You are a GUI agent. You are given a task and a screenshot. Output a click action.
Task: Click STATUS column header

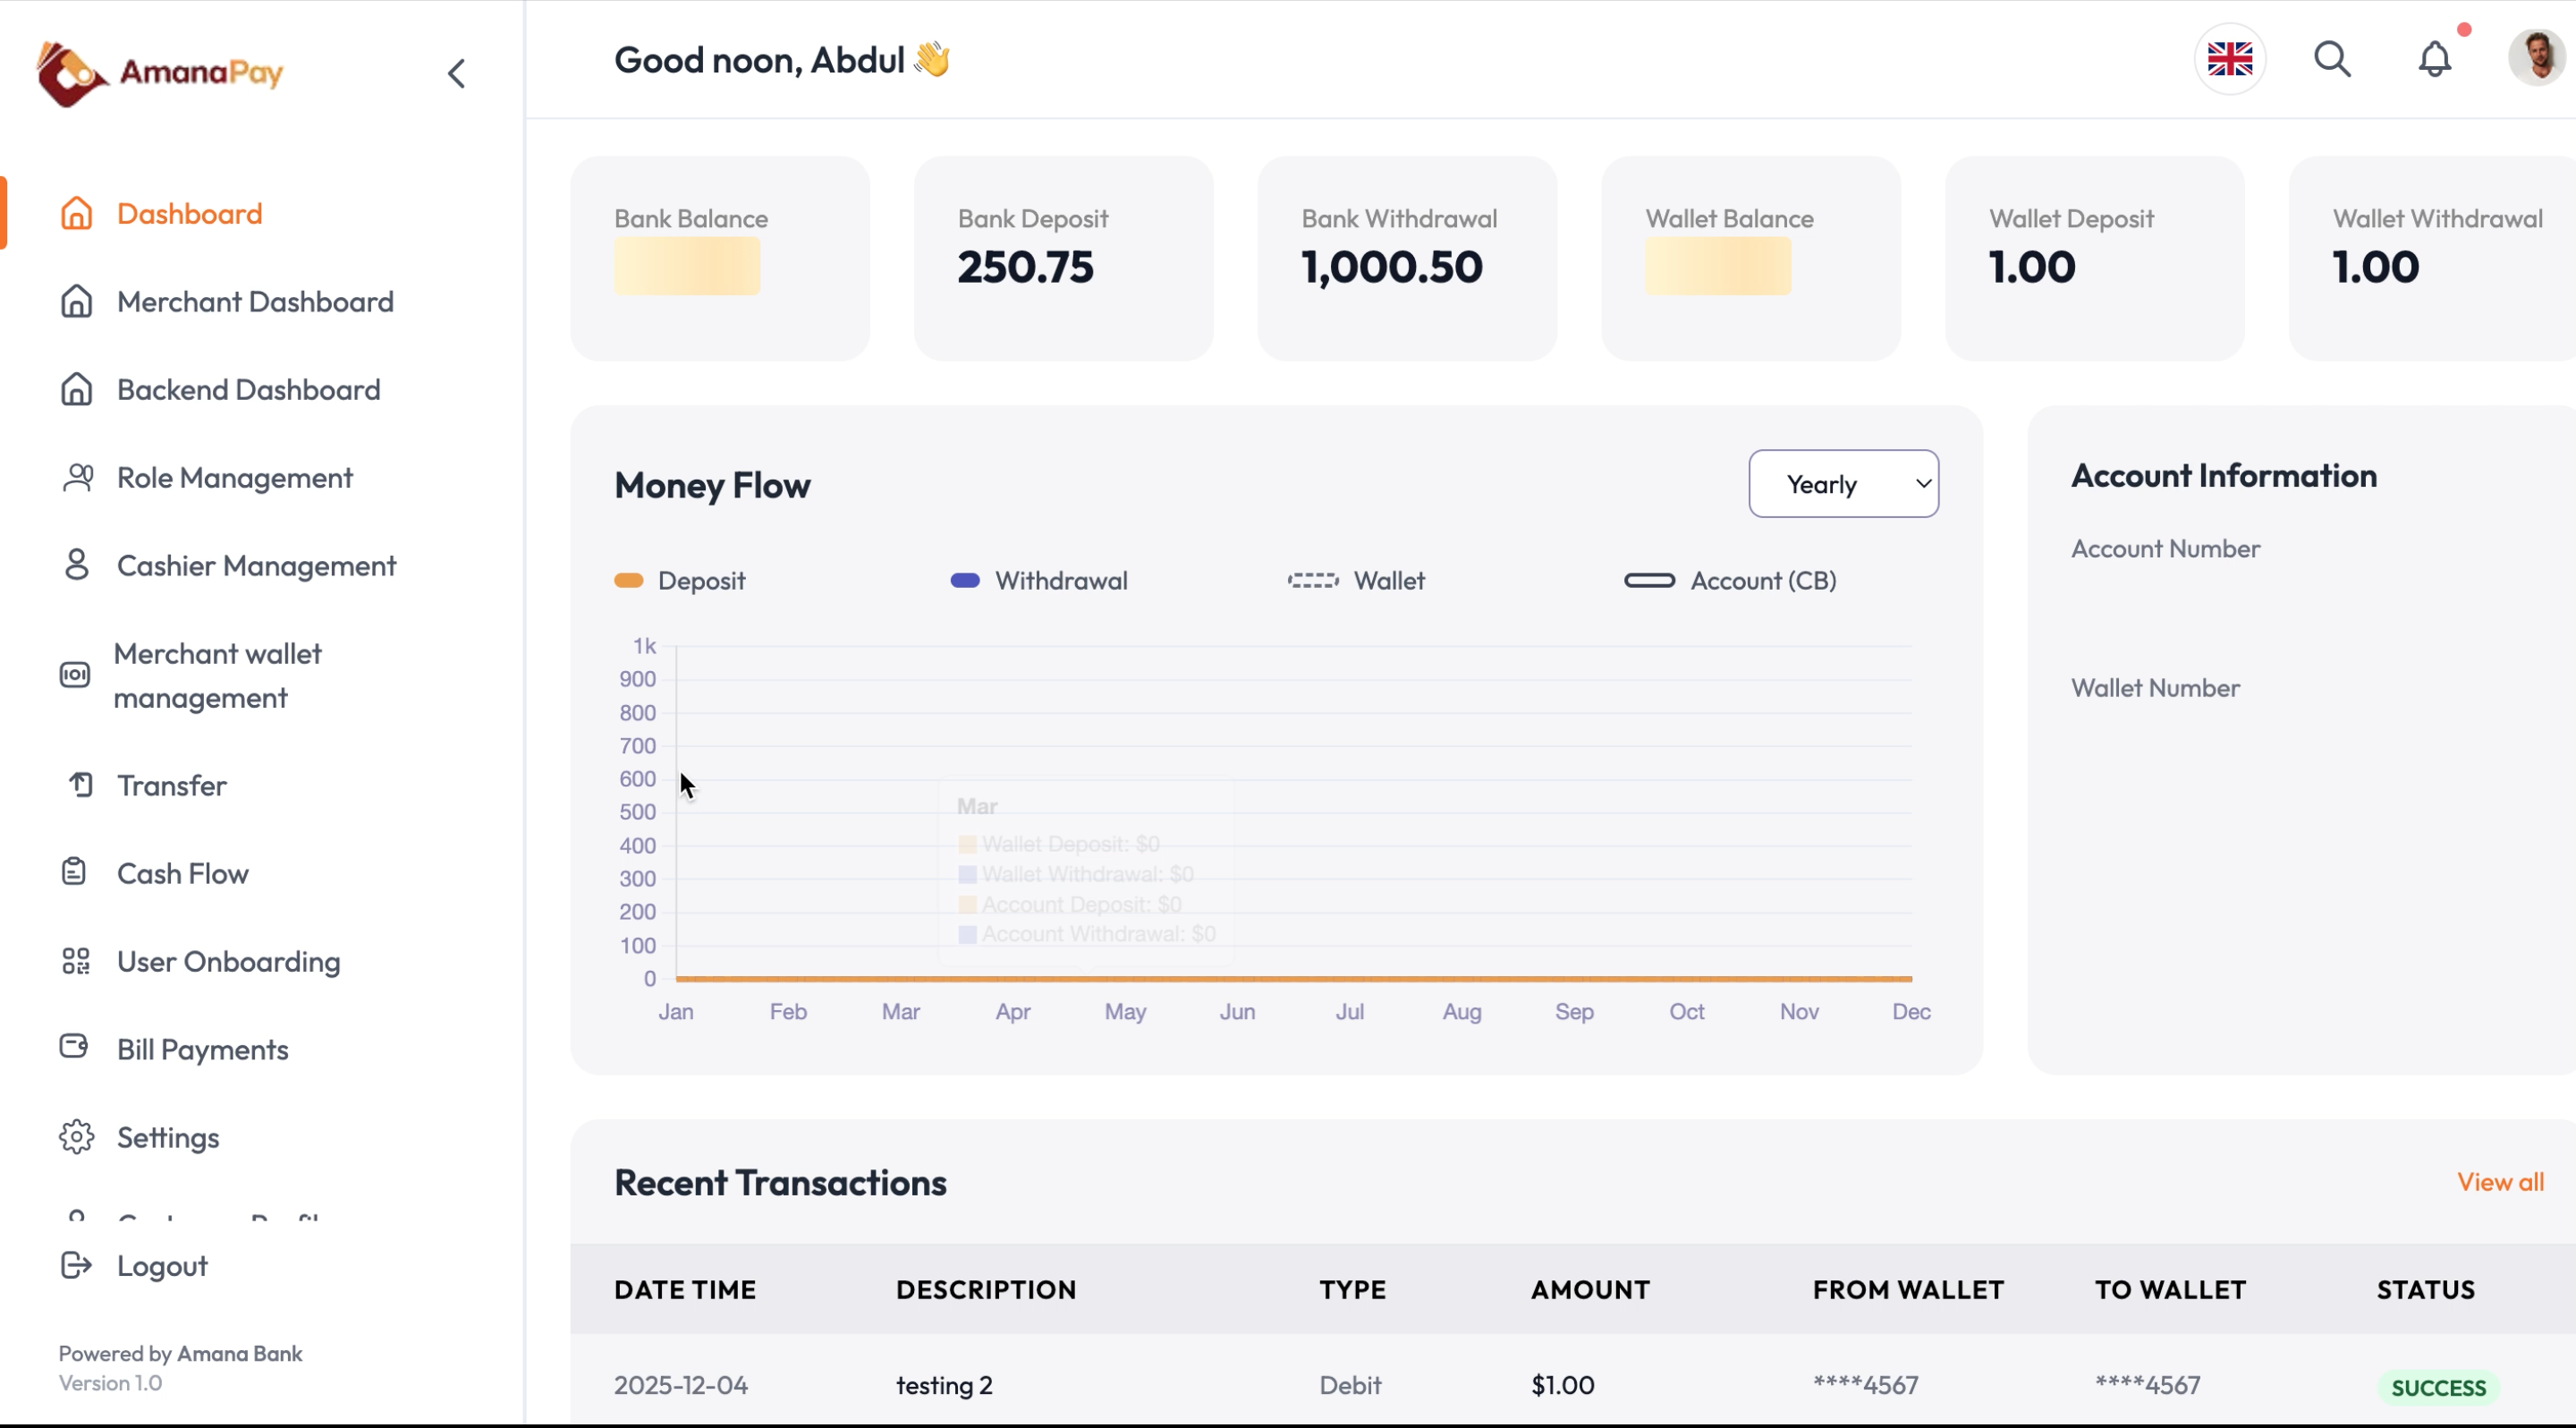[2426, 1290]
